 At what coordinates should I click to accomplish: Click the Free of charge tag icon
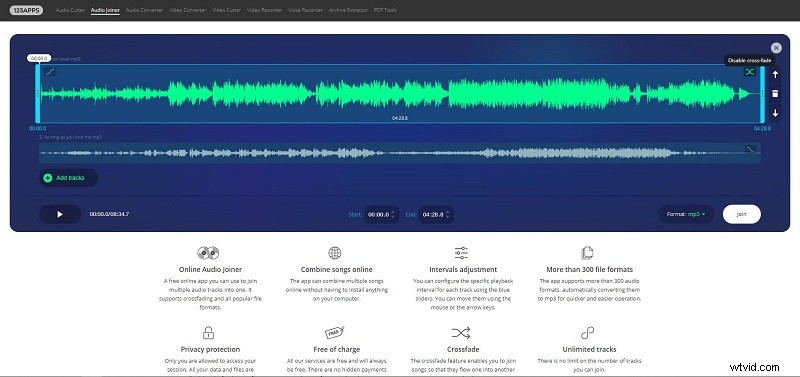335,333
